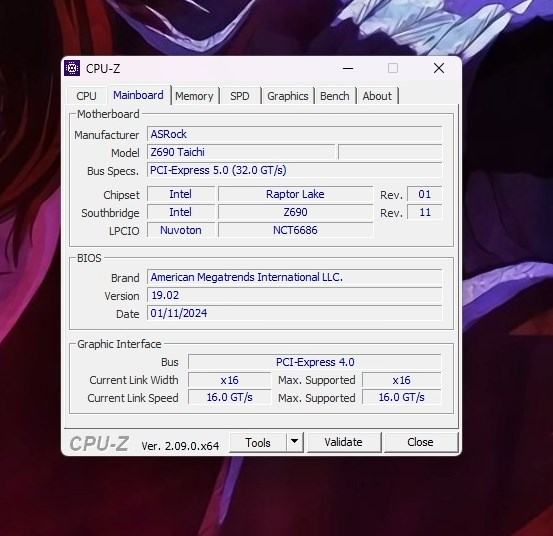Click the Raptor Lake chipset value

pos(296,194)
